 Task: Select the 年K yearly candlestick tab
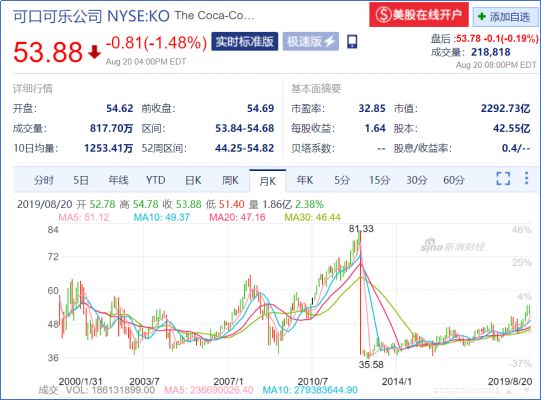[x=305, y=180]
